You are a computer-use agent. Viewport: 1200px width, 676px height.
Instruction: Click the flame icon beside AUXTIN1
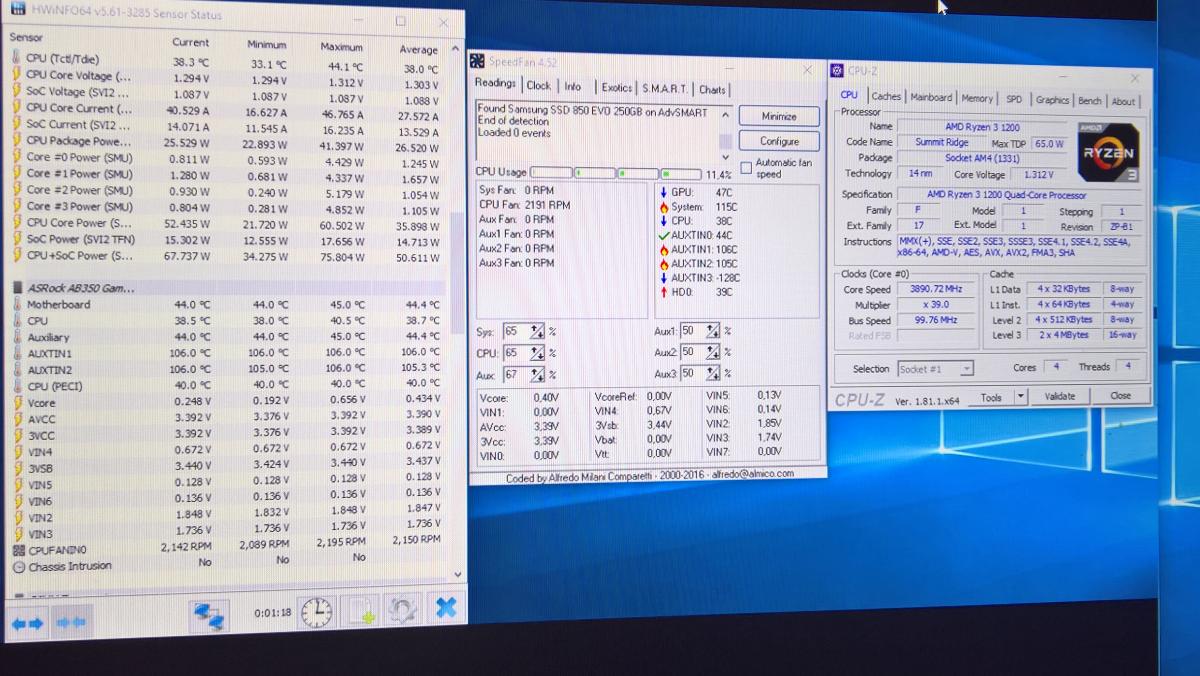click(663, 249)
